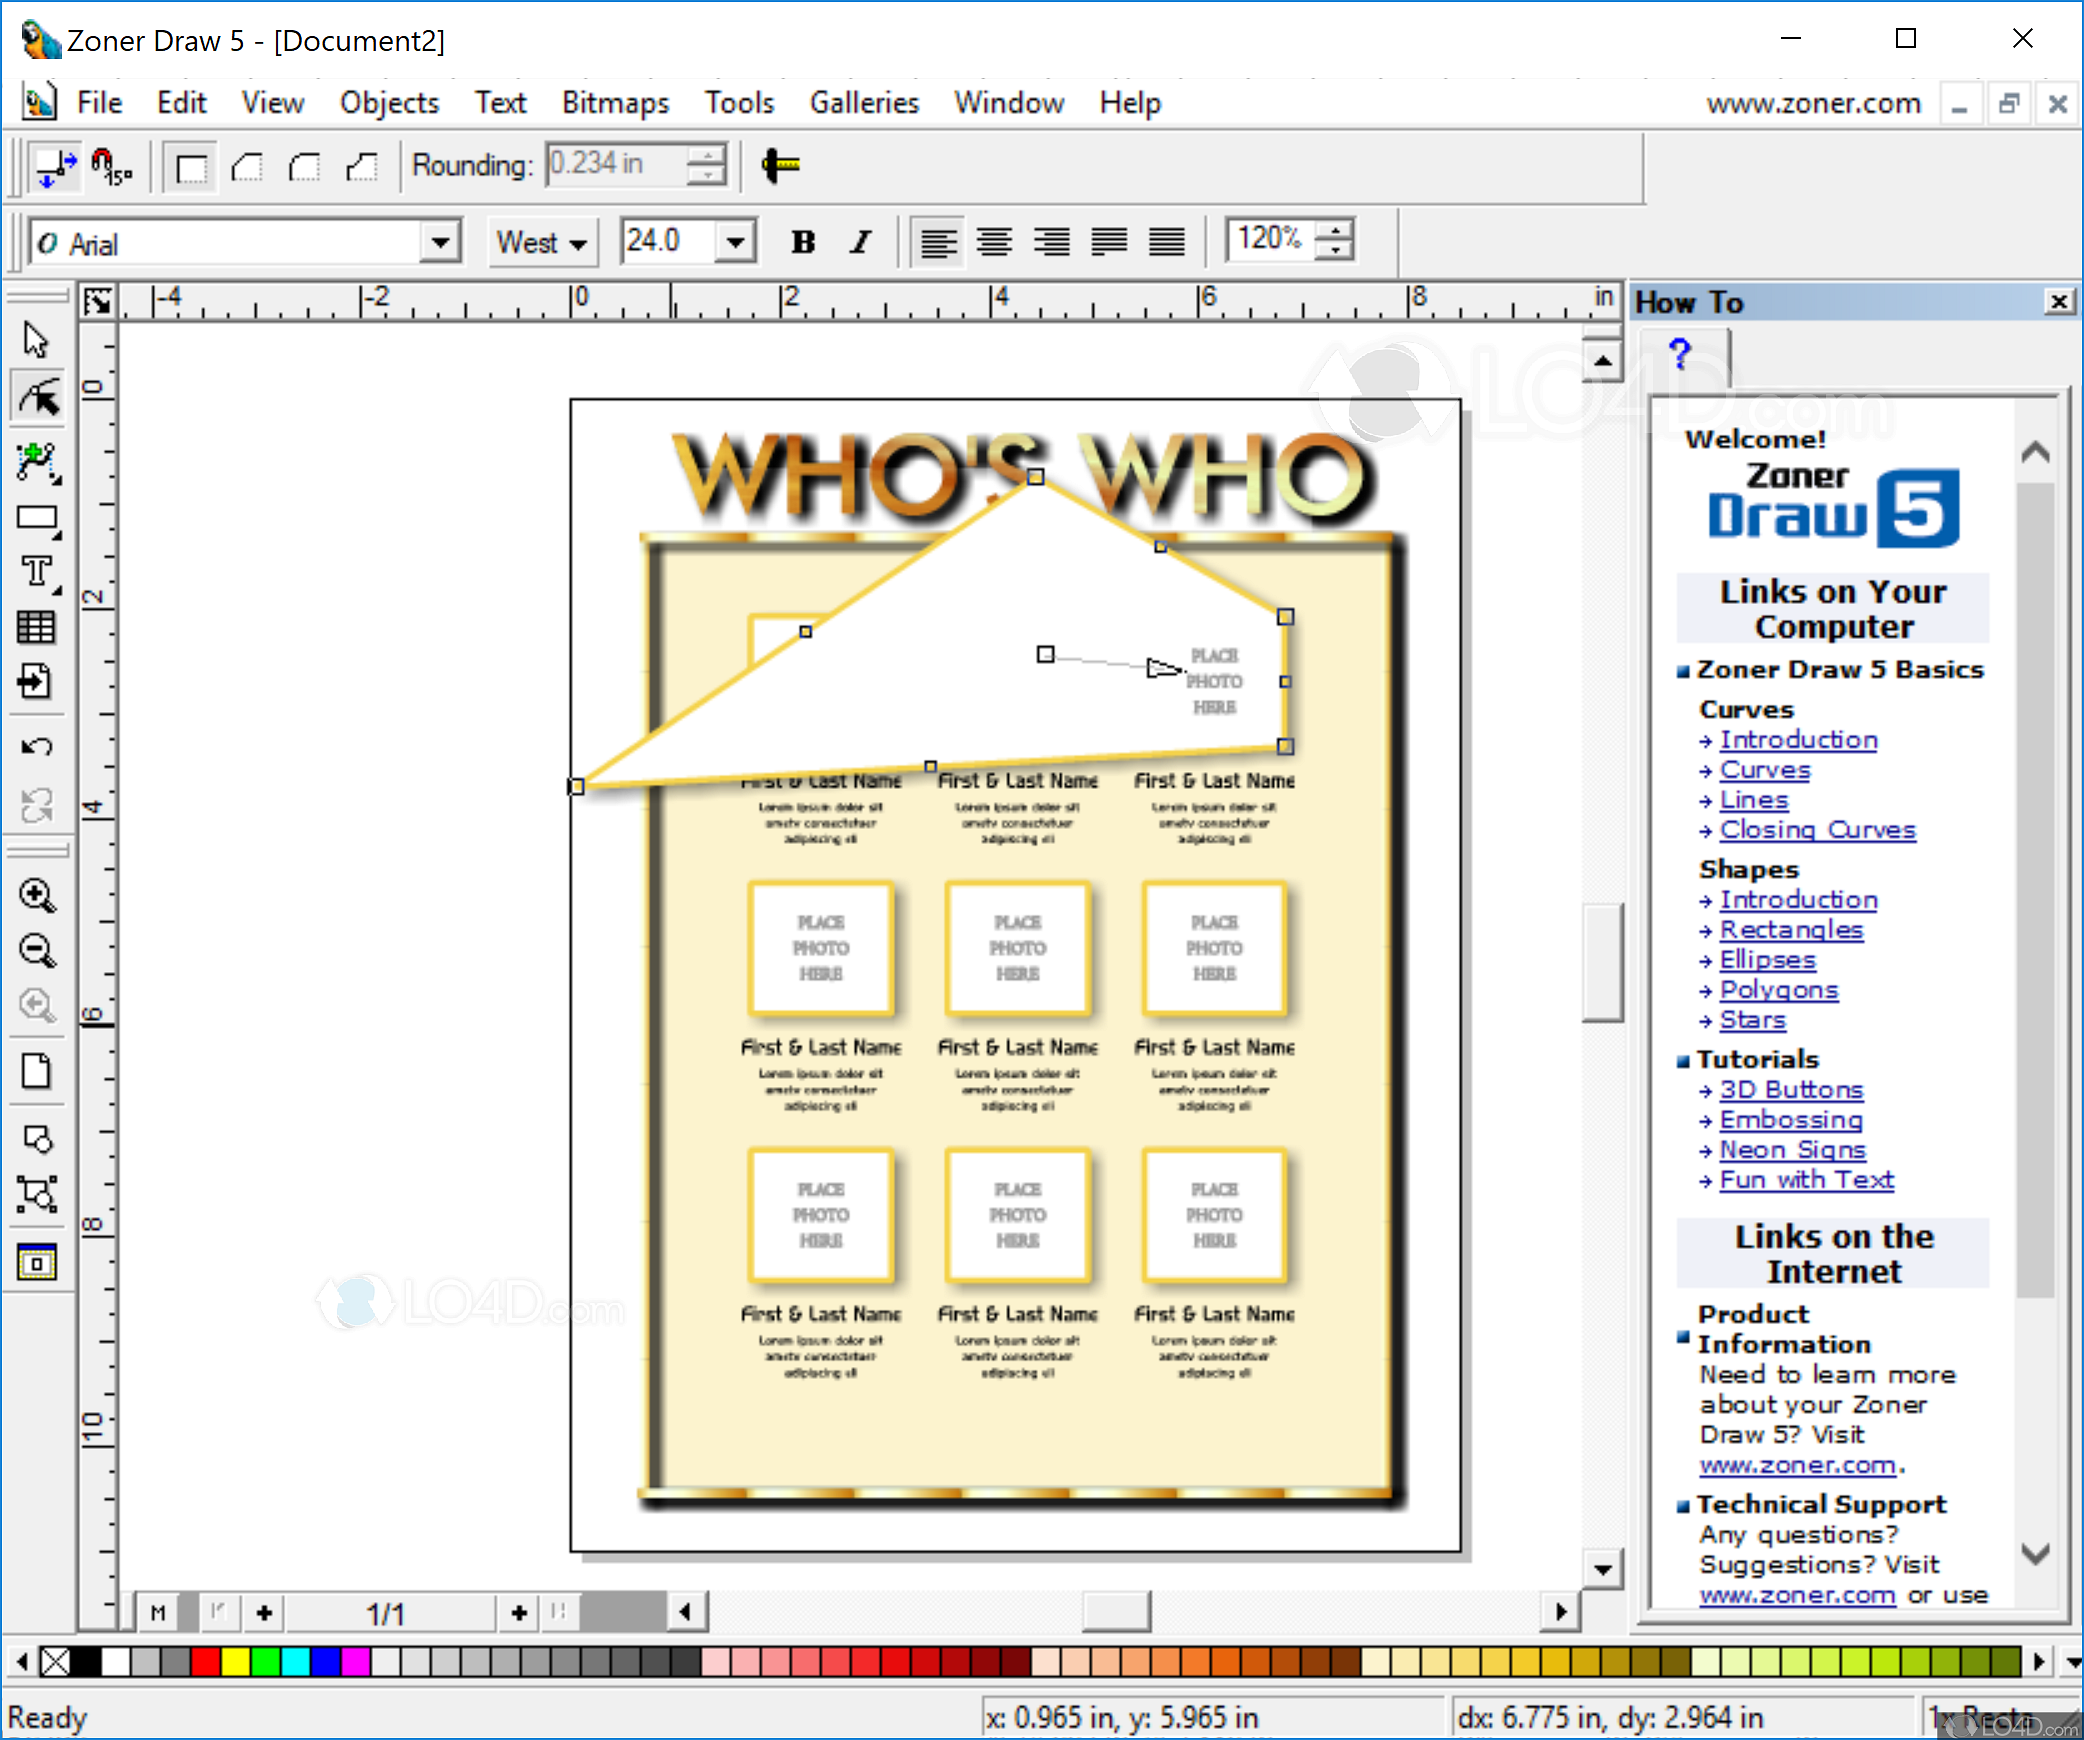Click the Undo icon in the toolbar
Screen dimensions: 2084x1740
pos(37,745)
